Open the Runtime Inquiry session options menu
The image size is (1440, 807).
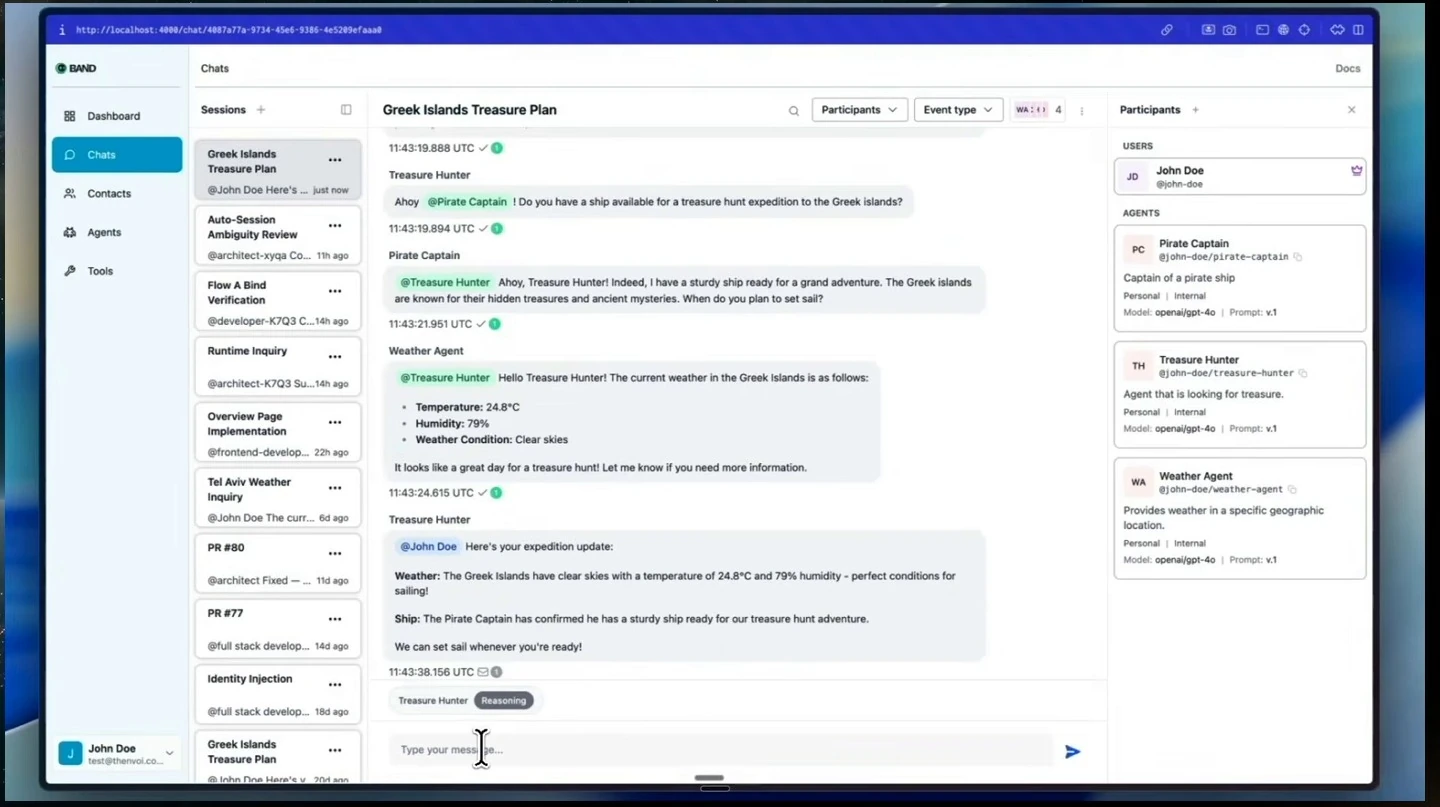click(x=335, y=357)
